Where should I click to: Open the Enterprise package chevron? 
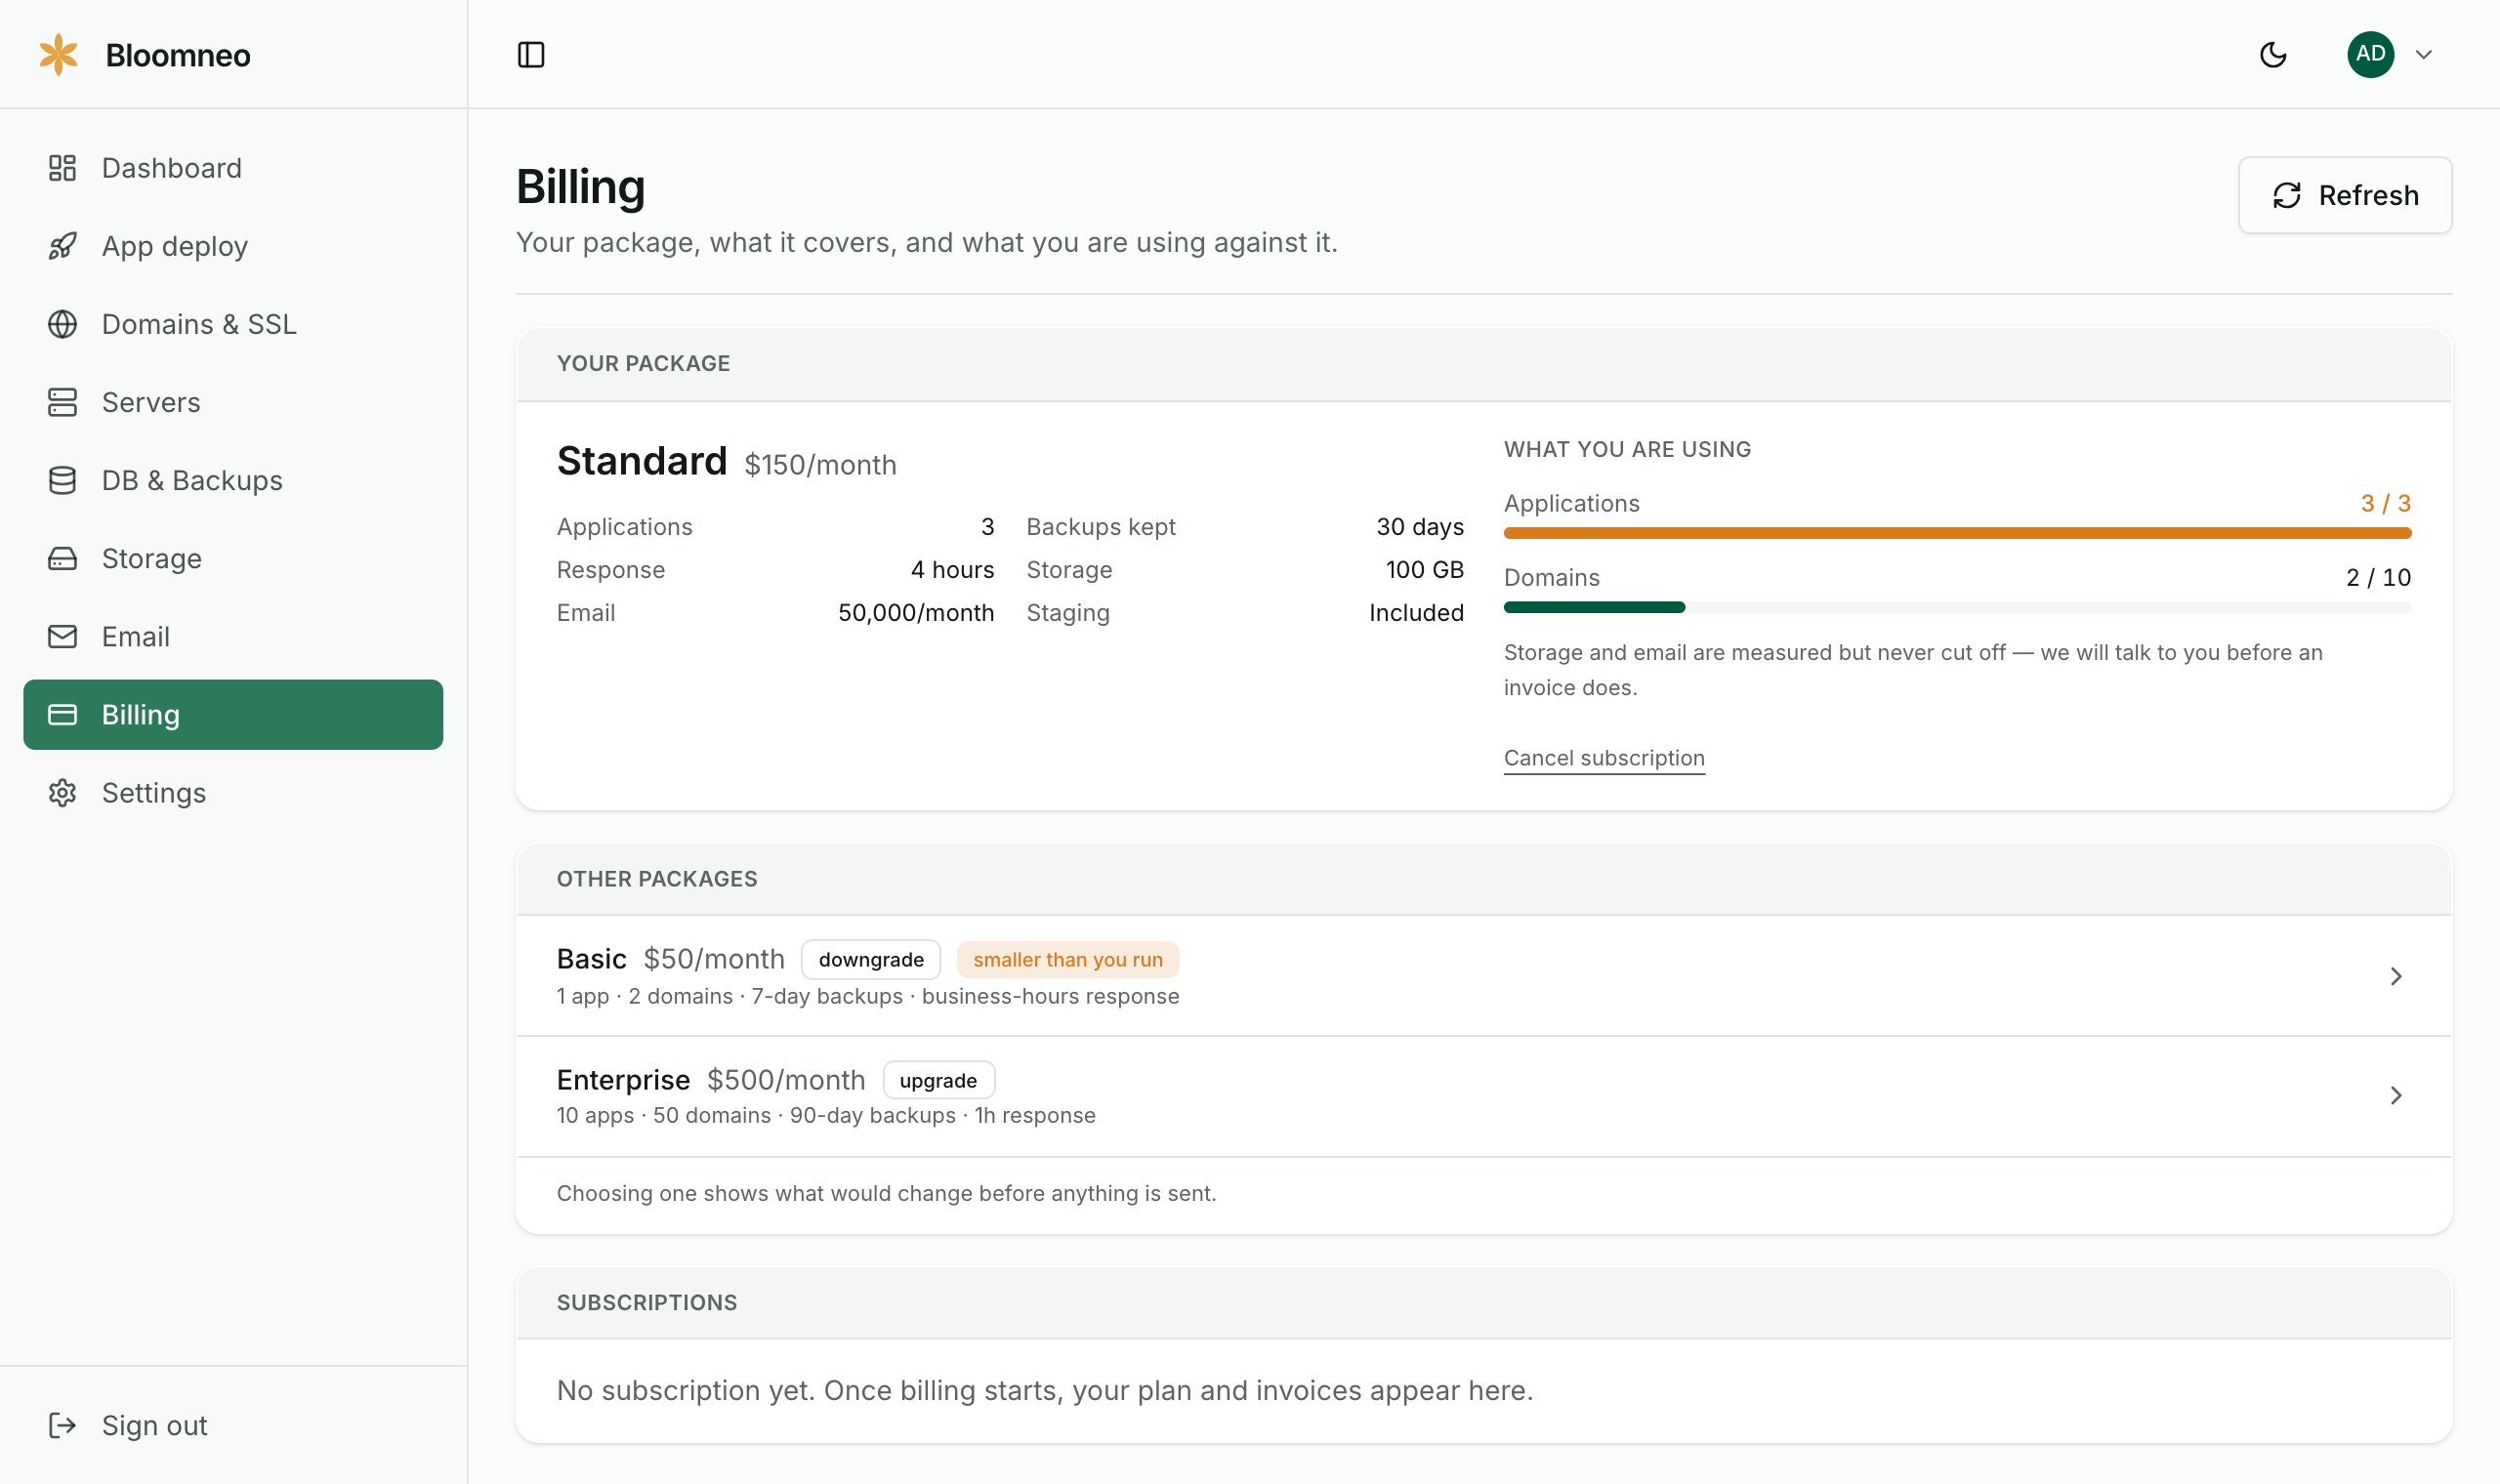[x=2395, y=1095]
